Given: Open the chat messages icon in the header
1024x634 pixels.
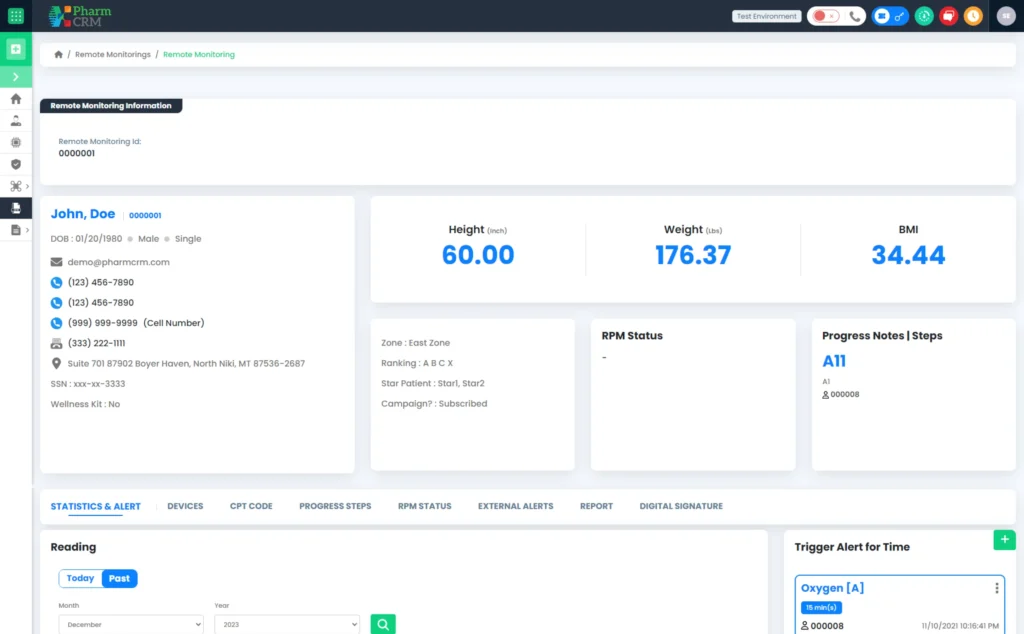Looking at the screenshot, I should pyautogui.click(x=948, y=16).
